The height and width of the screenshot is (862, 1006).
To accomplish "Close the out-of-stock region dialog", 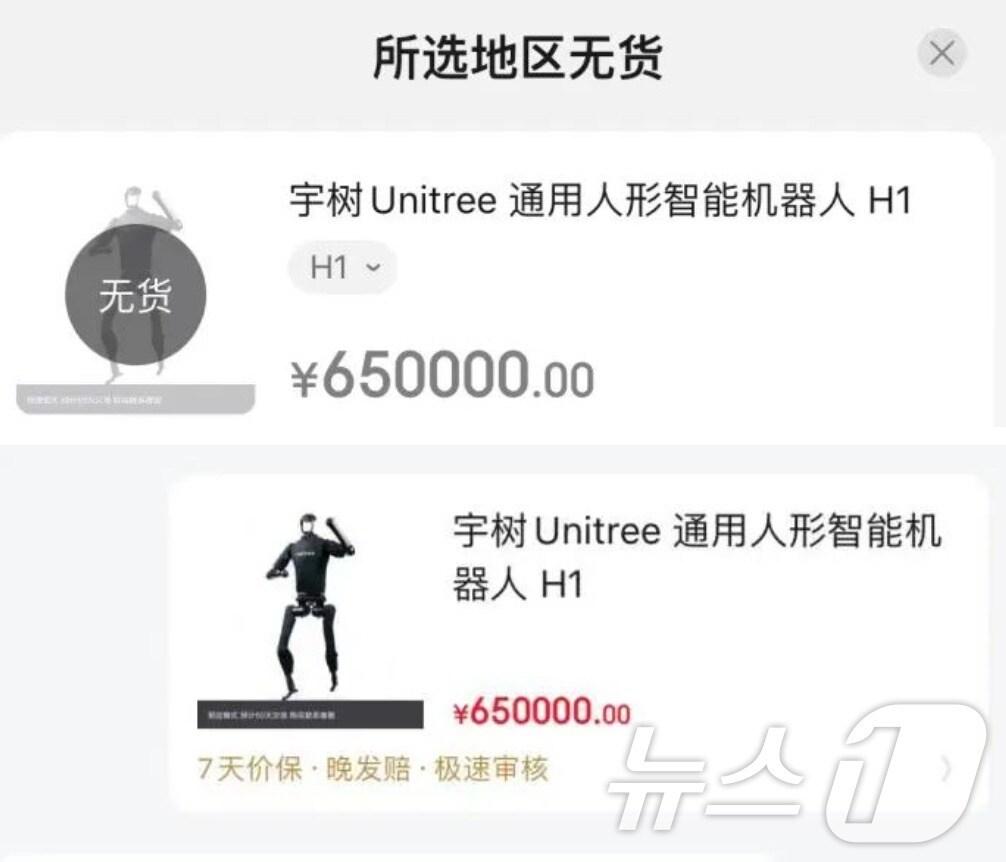I will click(x=941, y=53).
